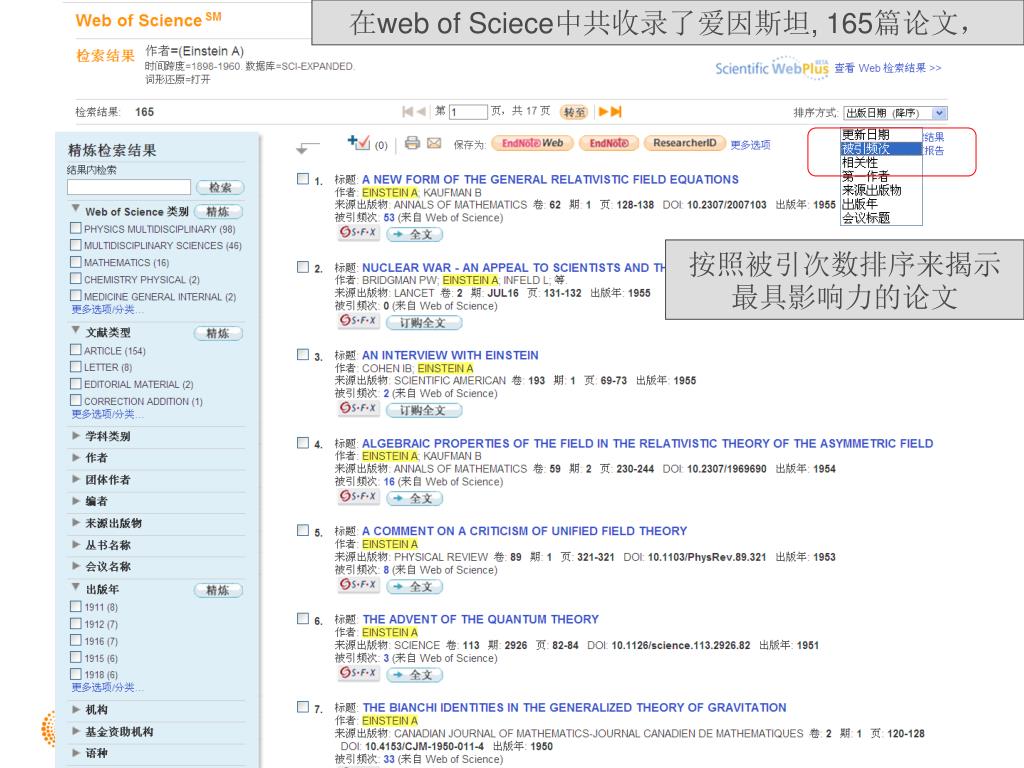The width and height of the screenshot is (1024, 768).
Task: Open SFX link for result 4
Action: pyautogui.click(x=359, y=496)
